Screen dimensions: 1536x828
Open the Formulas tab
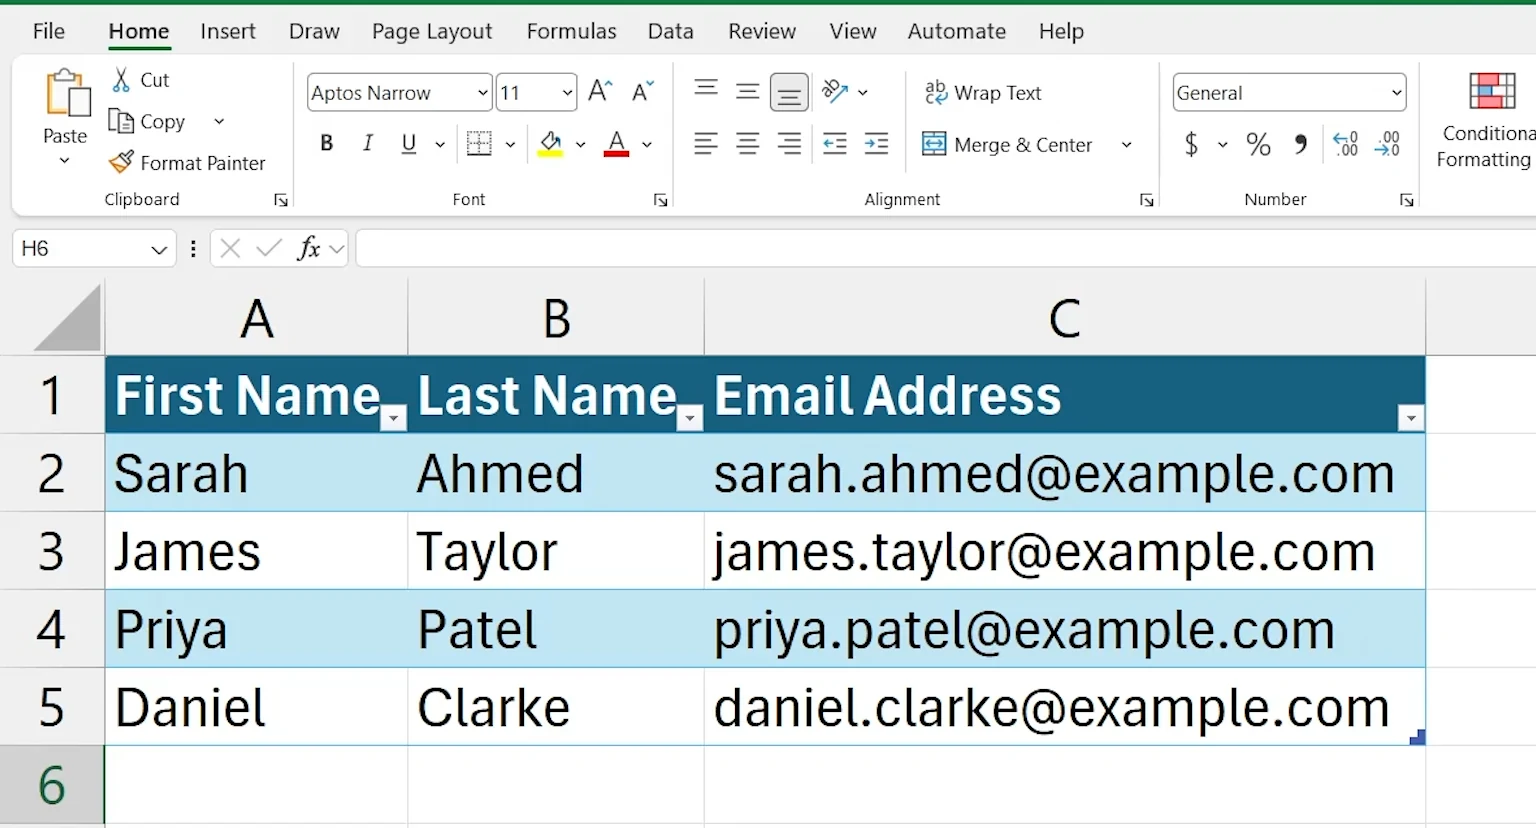571,31
